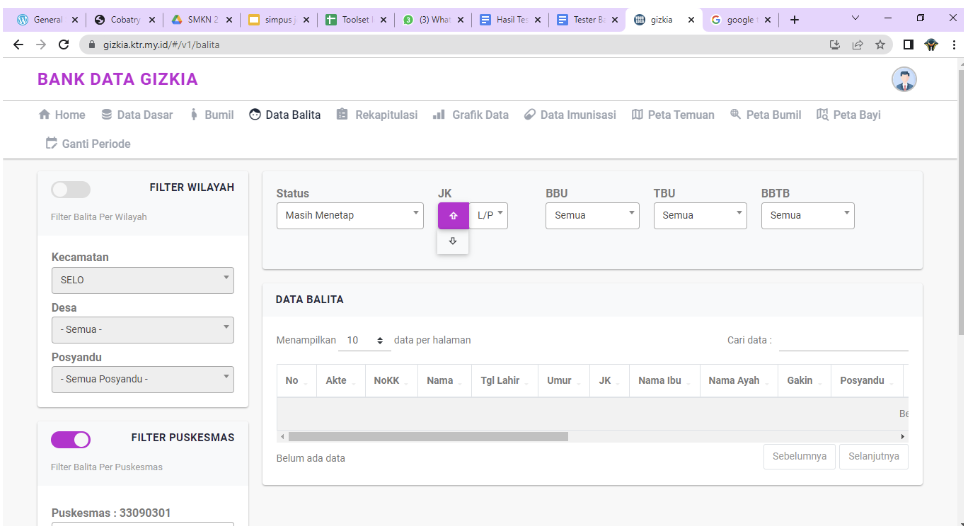Close the google tab
Viewport: 964px width, 526px height.
click(767, 20)
